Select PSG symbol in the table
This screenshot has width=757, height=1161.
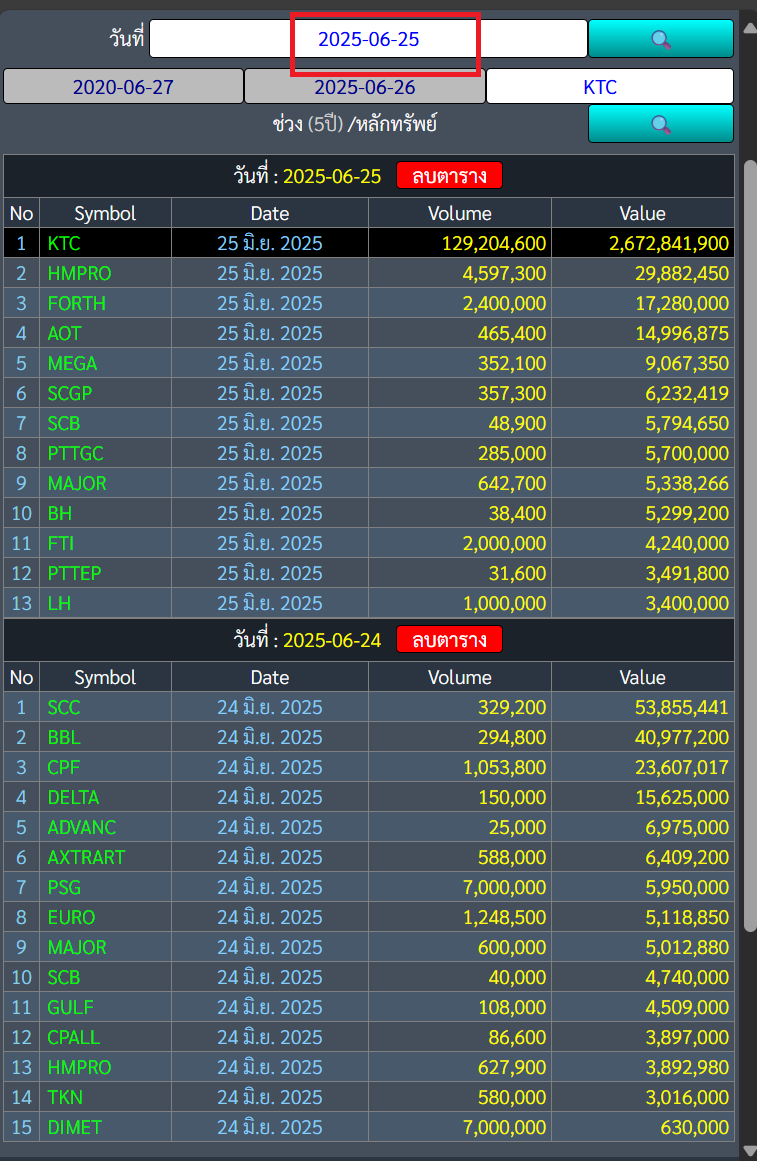64,887
